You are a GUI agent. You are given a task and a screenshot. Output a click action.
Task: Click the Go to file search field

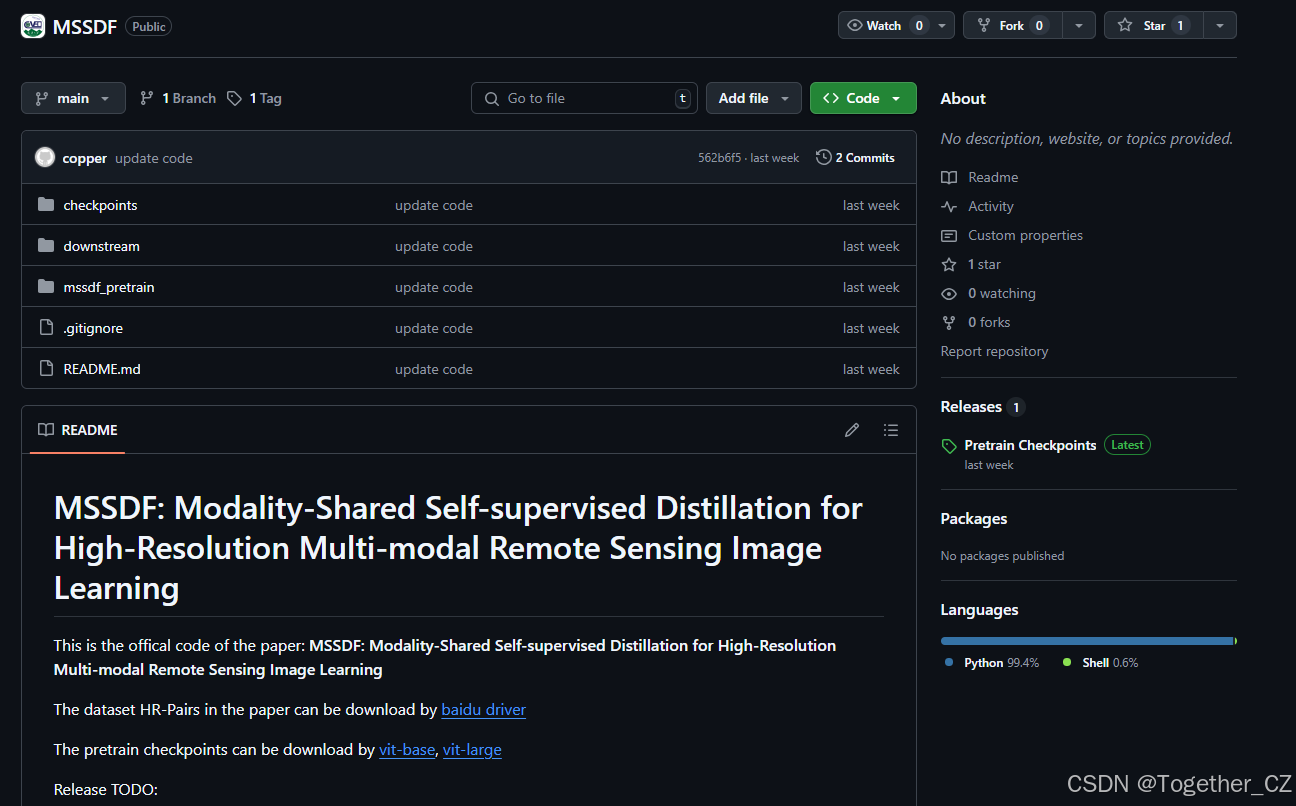point(584,98)
